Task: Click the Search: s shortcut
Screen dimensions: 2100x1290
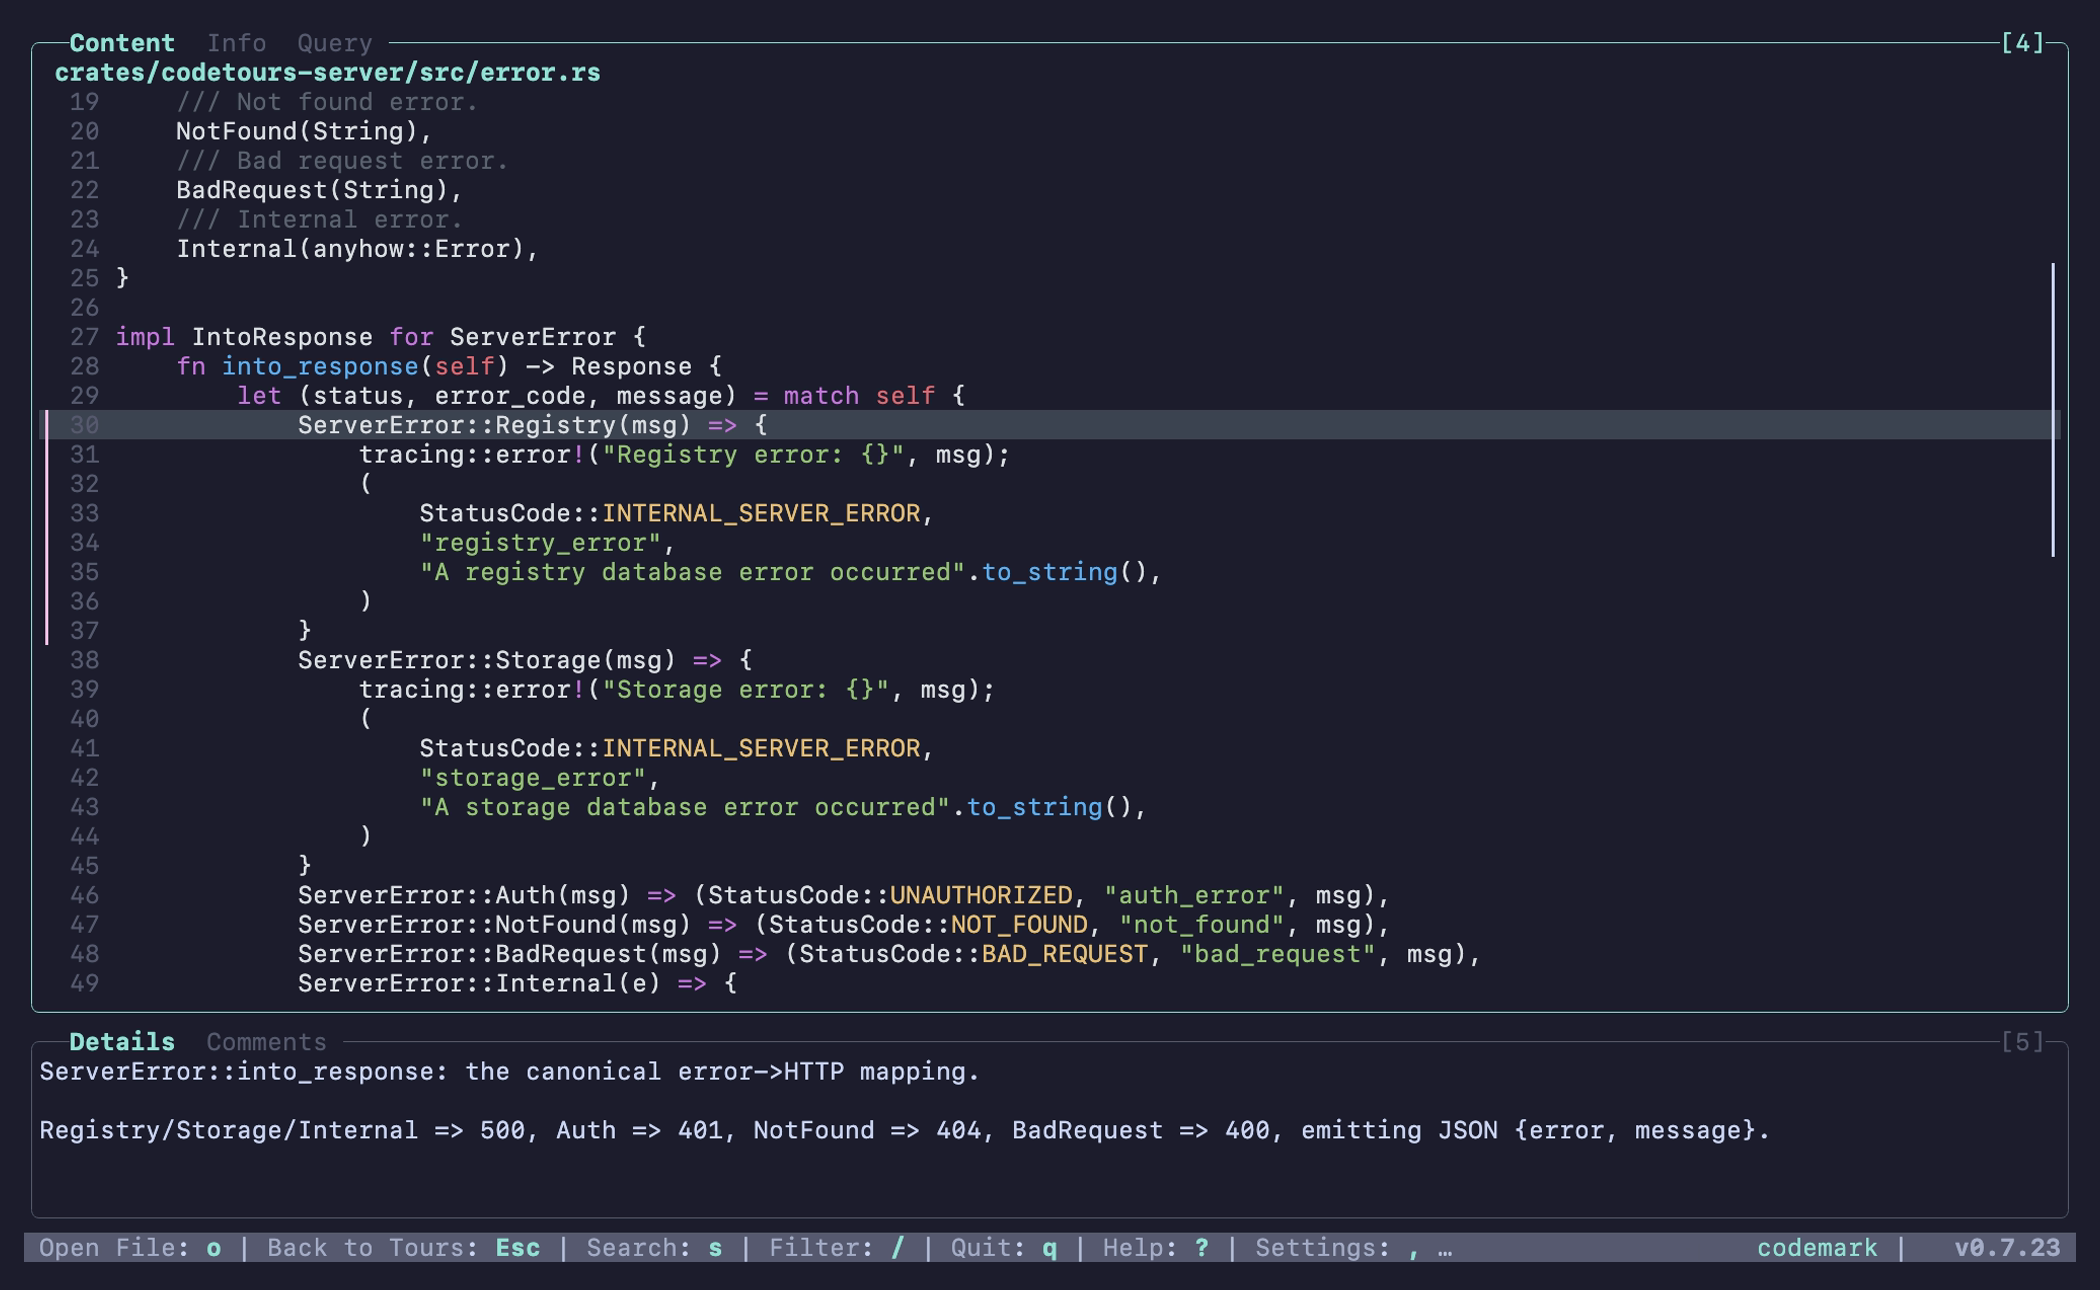Action: (654, 1248)
